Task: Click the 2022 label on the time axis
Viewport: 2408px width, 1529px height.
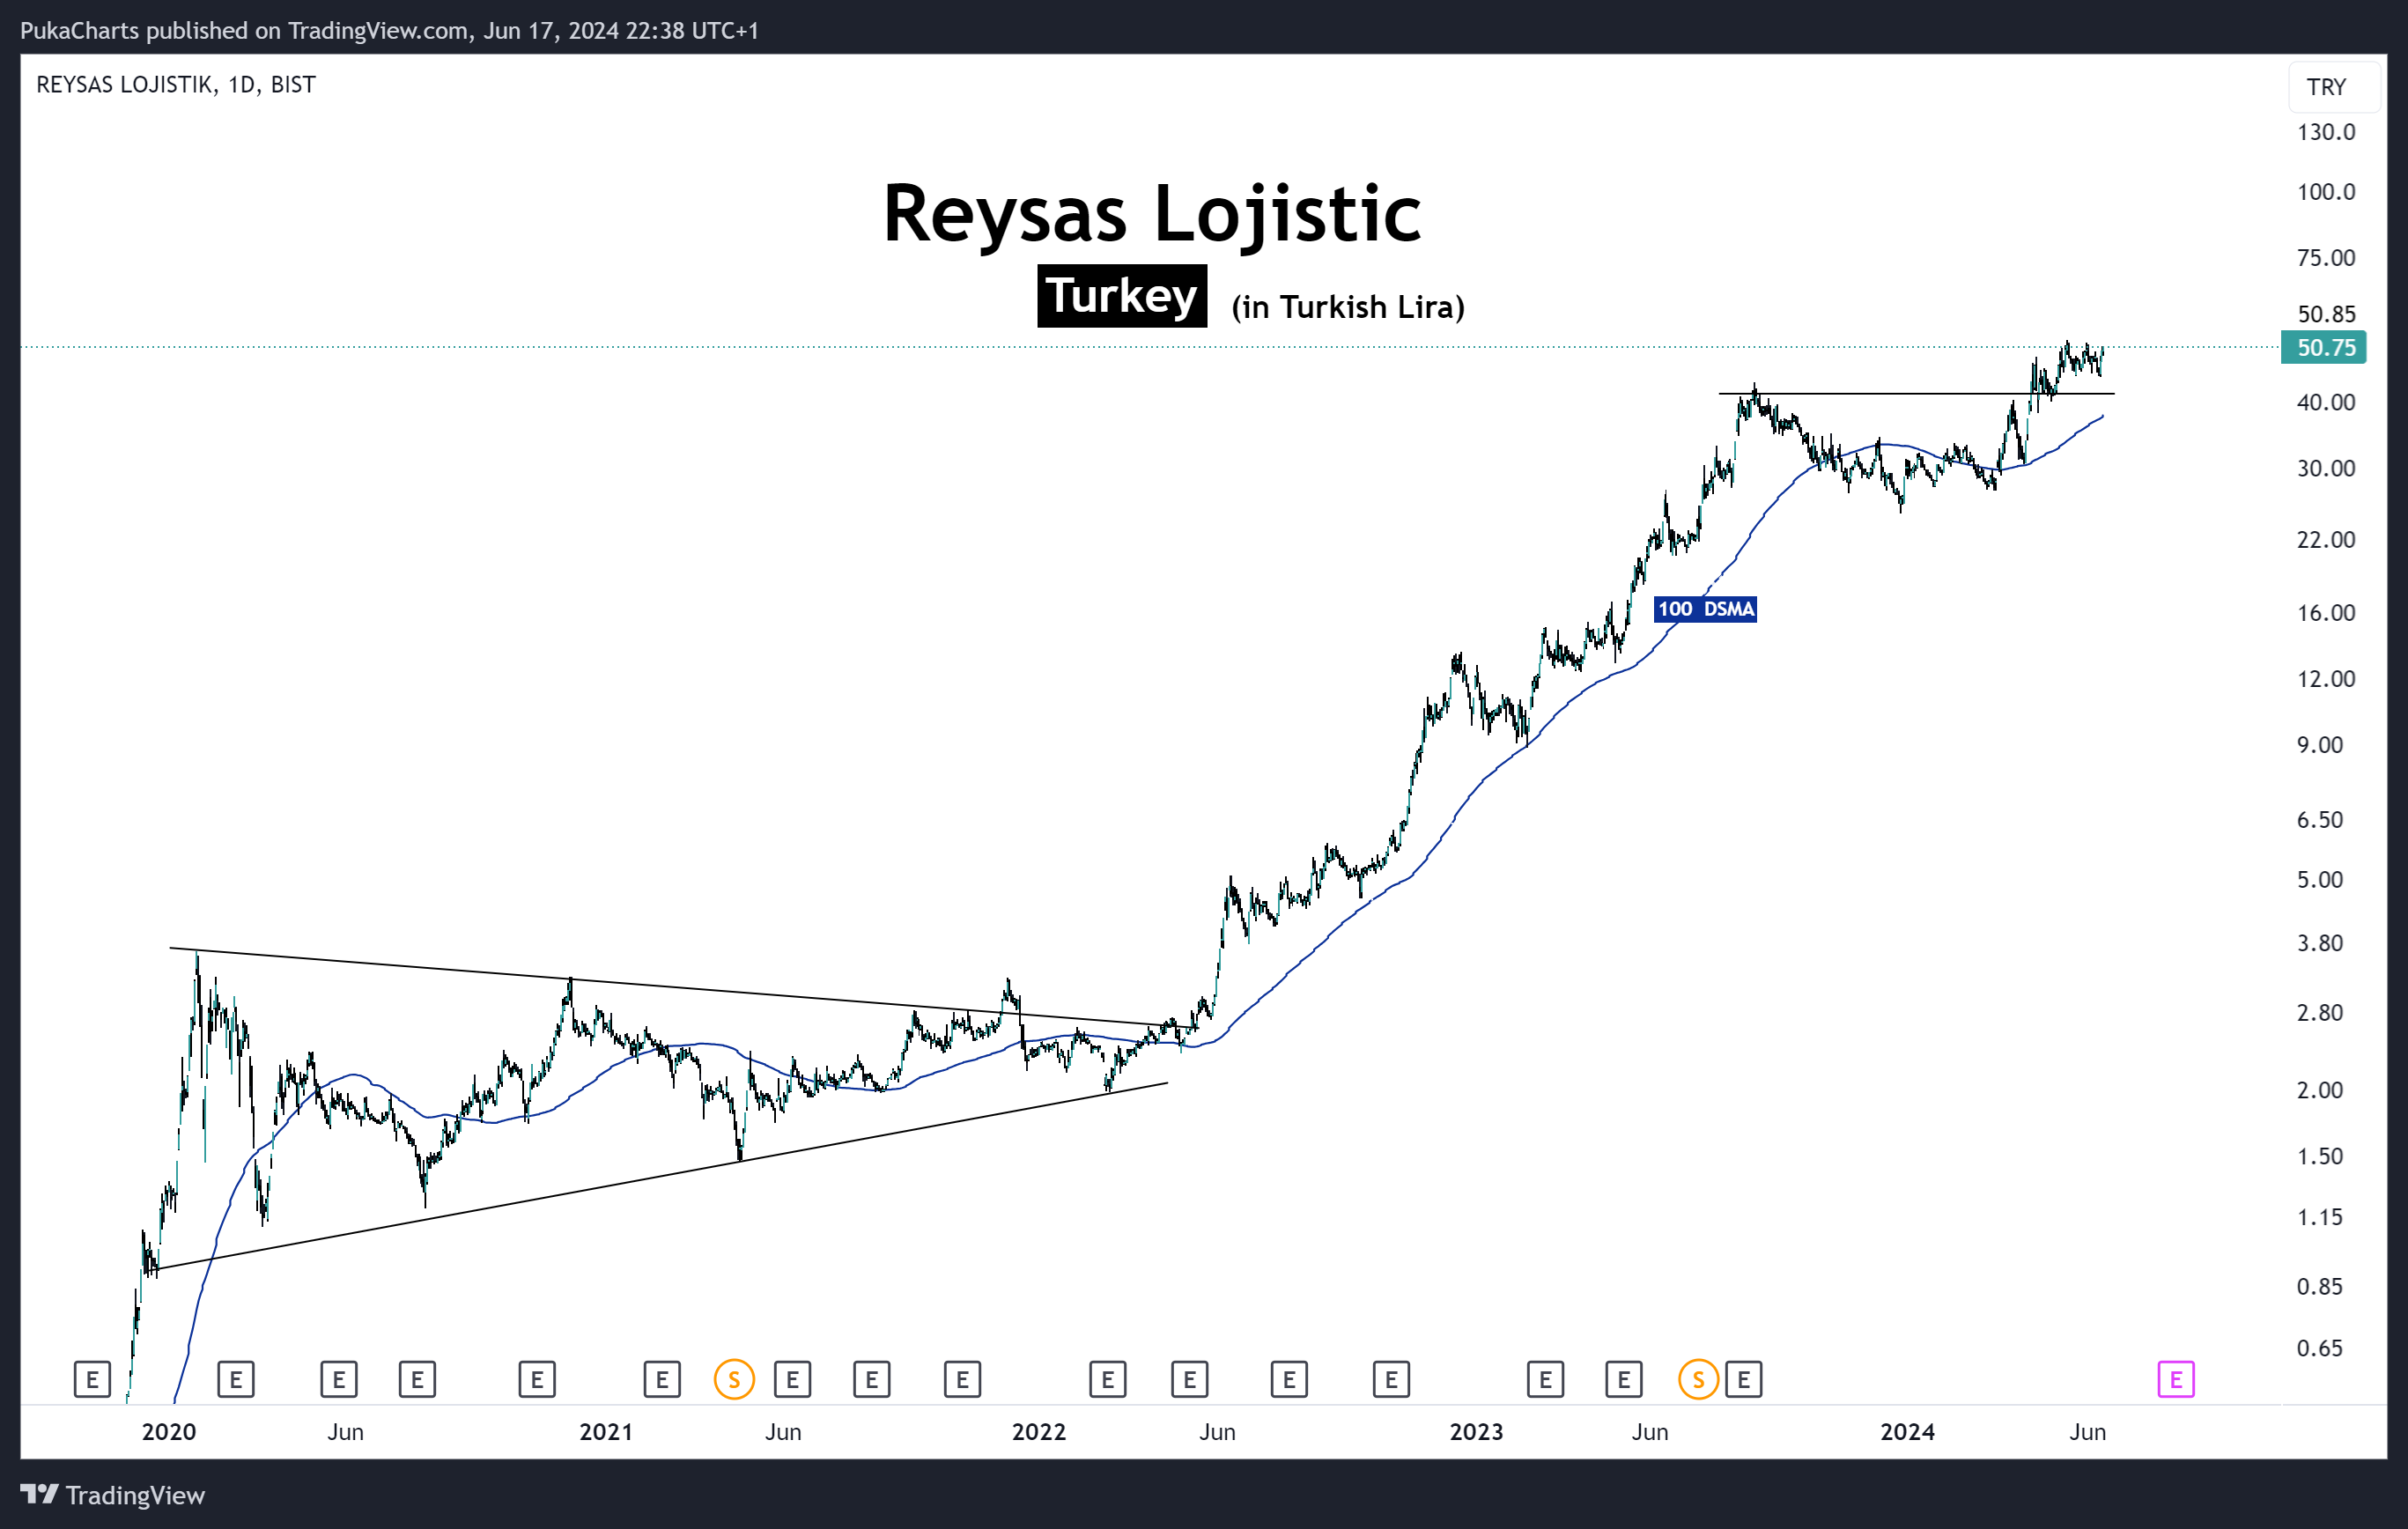Action: (x=1039, y=1432)
